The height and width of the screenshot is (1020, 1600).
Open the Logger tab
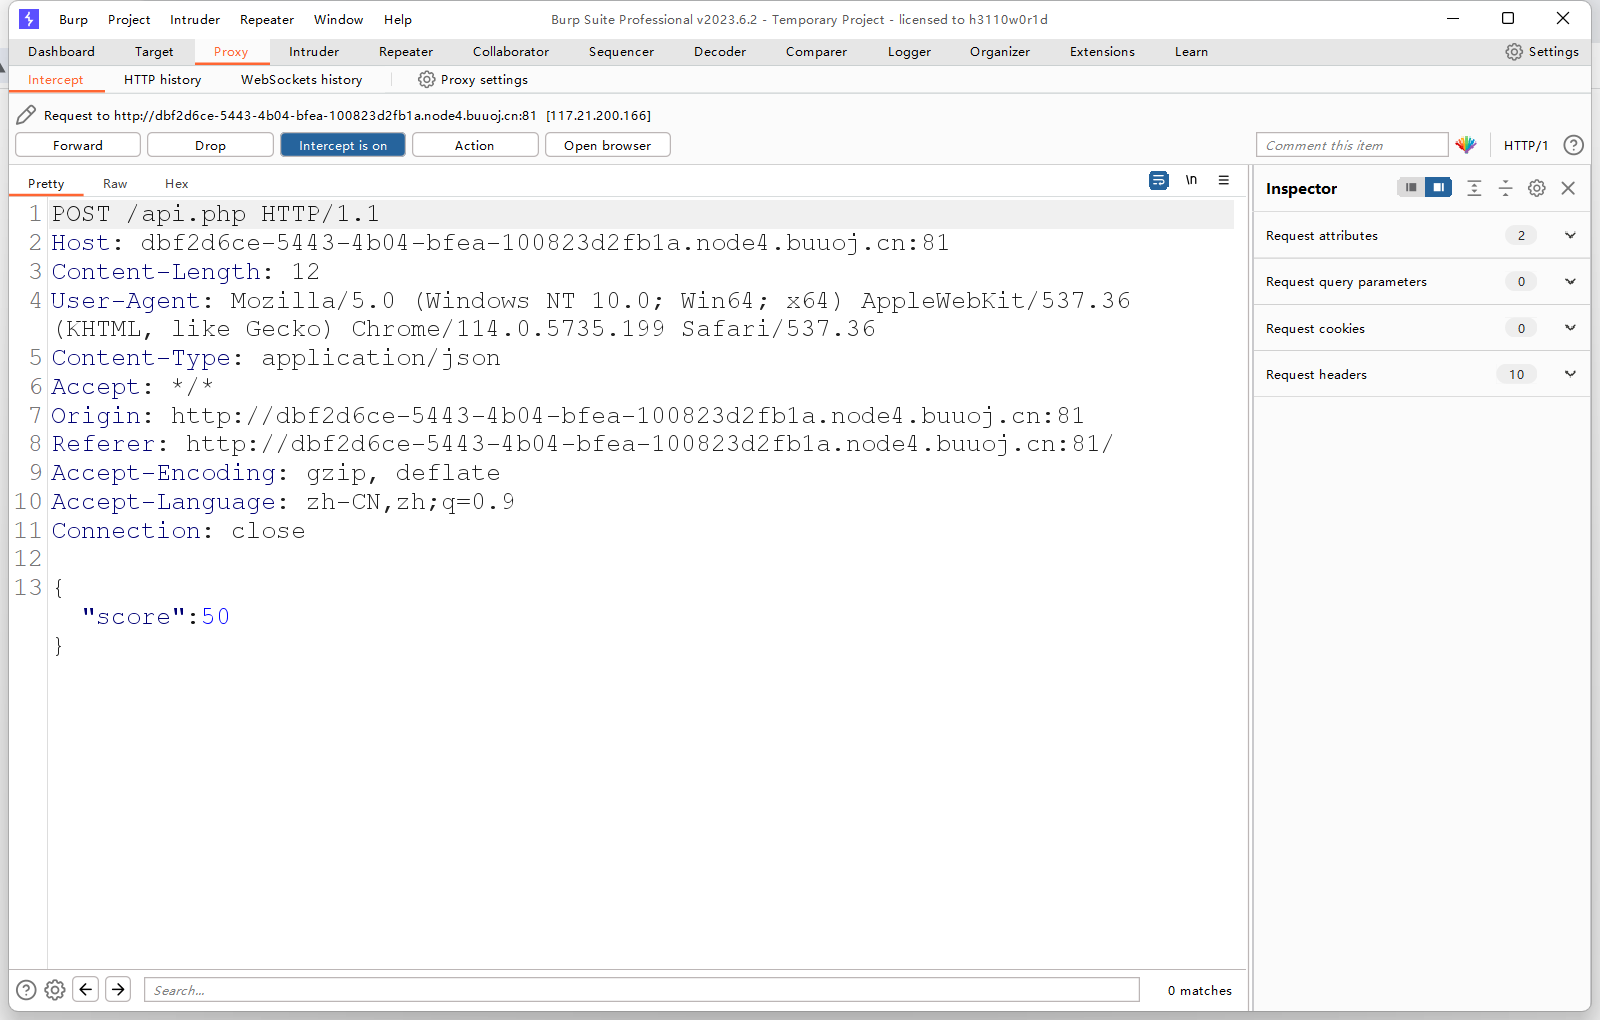coord(909,52)
